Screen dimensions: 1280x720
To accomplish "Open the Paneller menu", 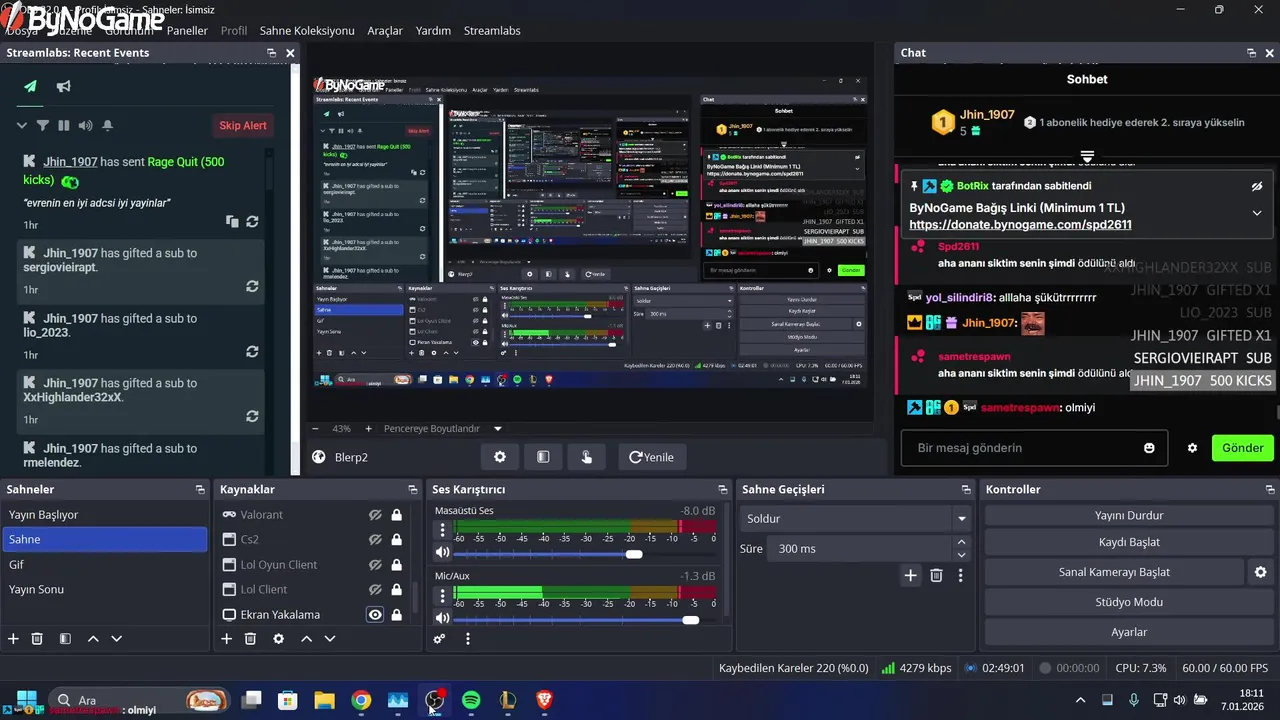I will 187,31.
